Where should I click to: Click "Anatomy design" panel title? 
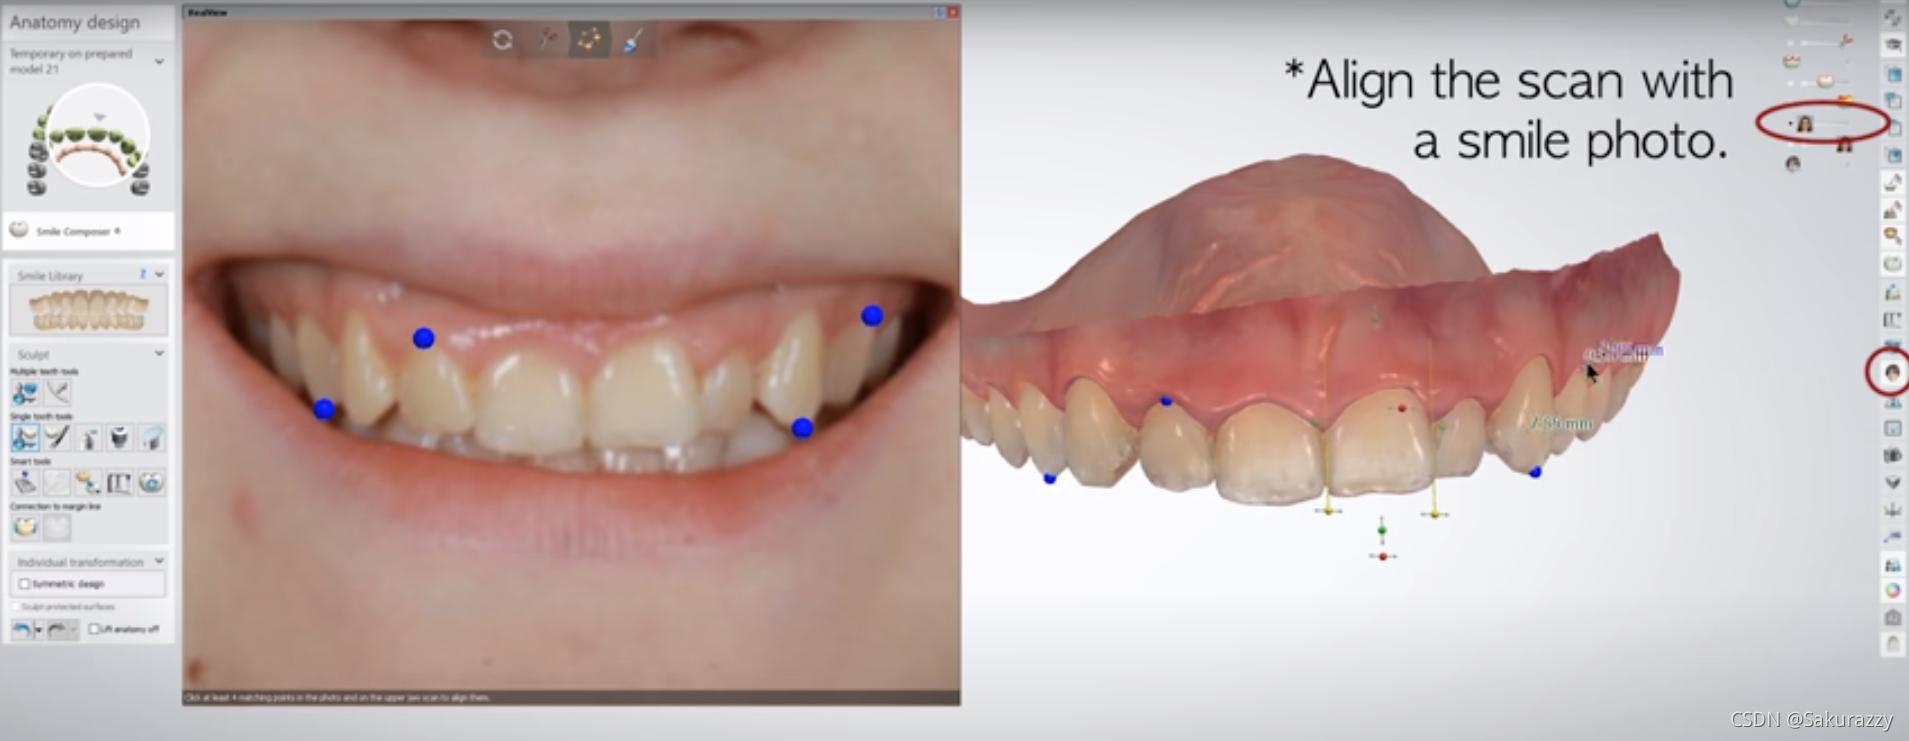75,22
